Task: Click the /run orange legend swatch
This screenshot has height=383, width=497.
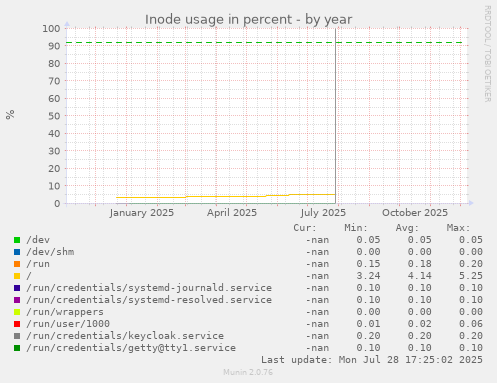Action: pyautogui.click(x=17, y=264)
